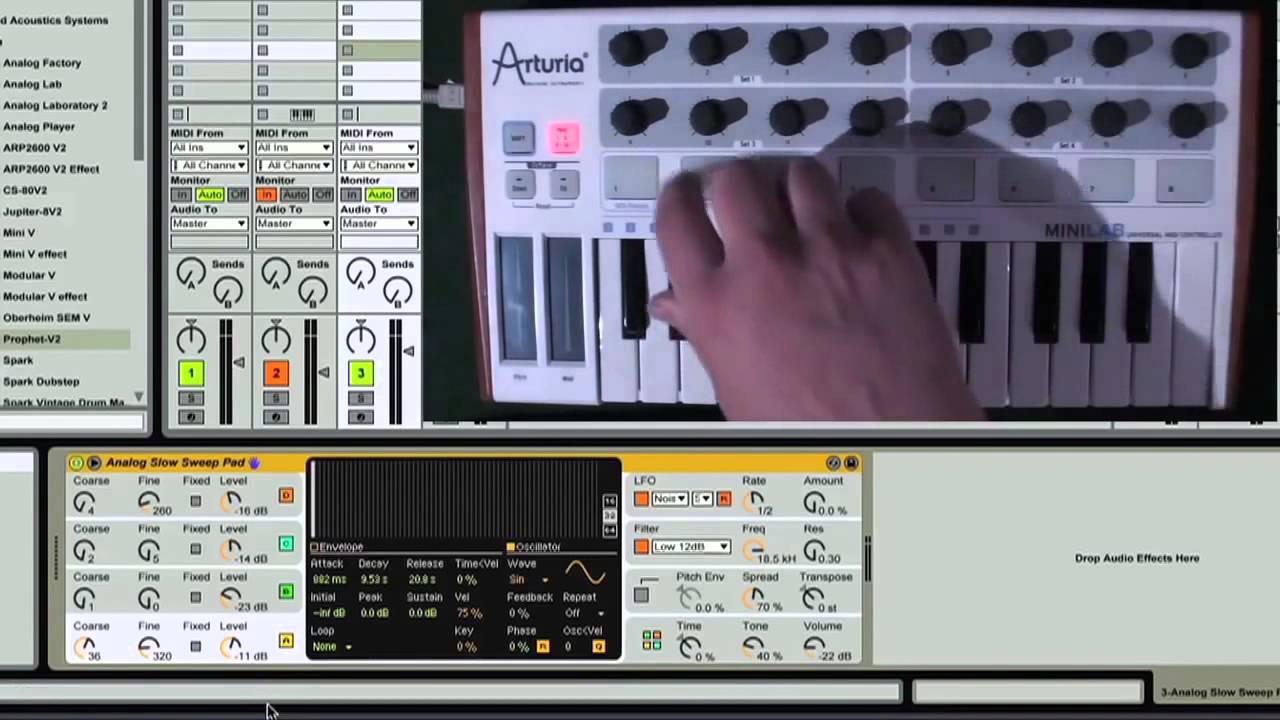This screenshot has height=720, width=1280.
Task: Solo track 3 with its S button
Action: pos(361,399)
